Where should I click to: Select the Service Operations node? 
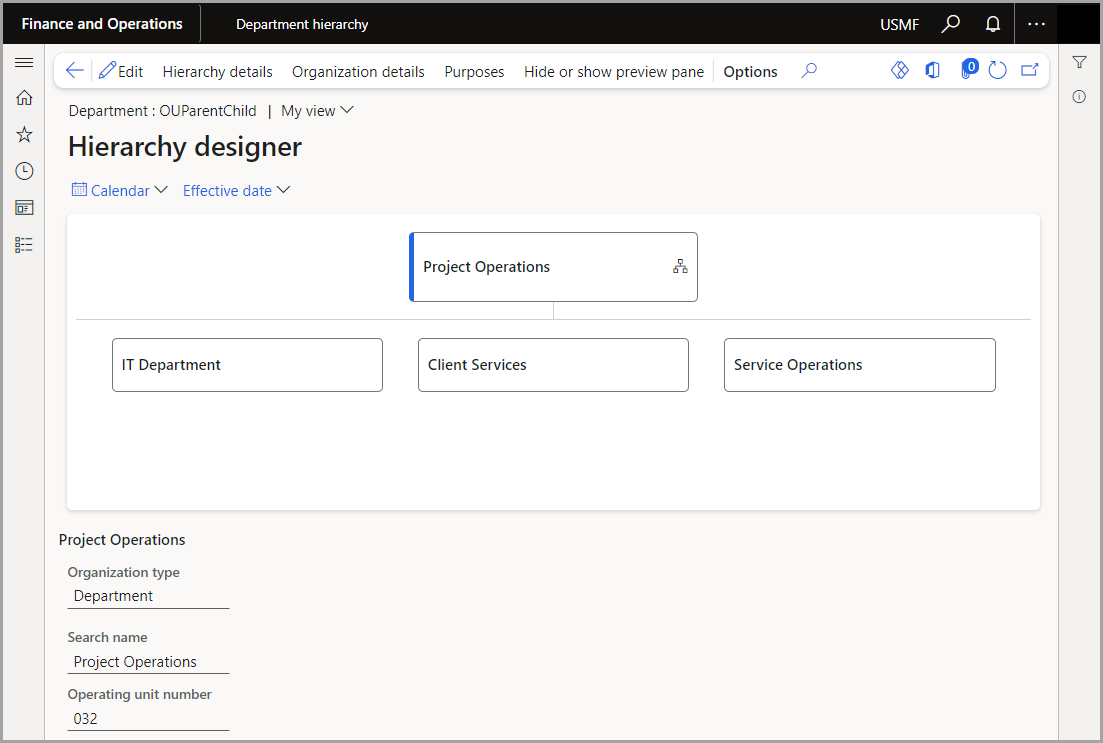(x=860, y=365)
